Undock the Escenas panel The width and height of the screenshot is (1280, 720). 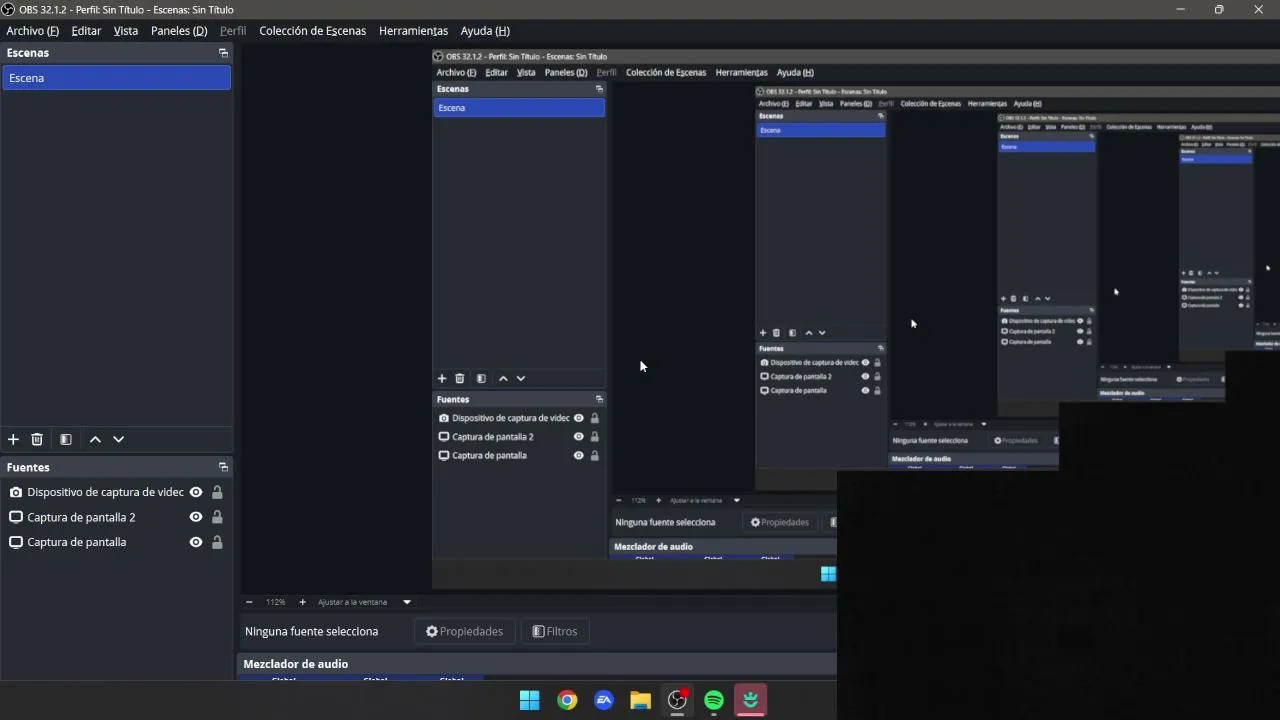223,53
